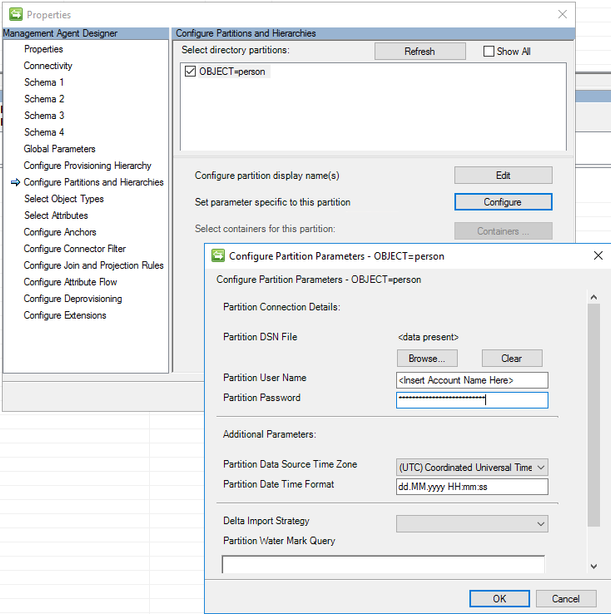Viewport: 611px width, 614px height.
Task: Click the Configure partition parameter button
Action: coord(503,202)
